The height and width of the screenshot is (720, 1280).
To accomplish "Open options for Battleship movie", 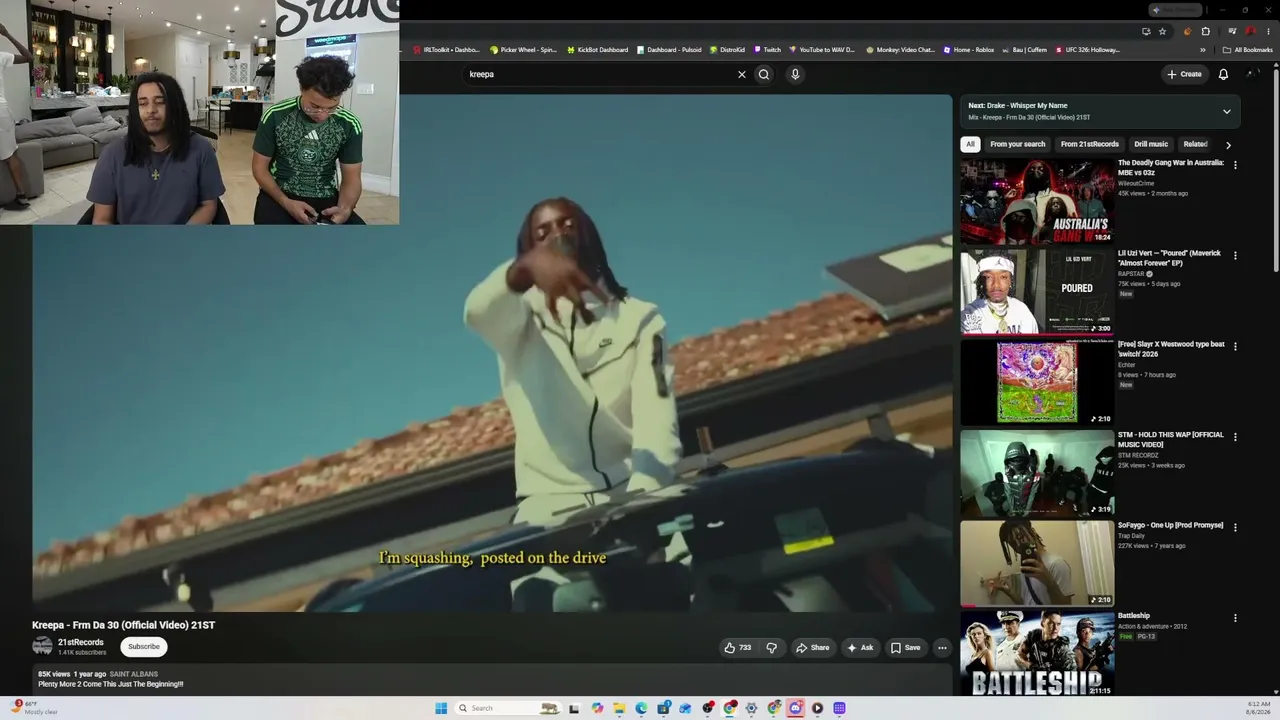I will (x=1235, y=618).
